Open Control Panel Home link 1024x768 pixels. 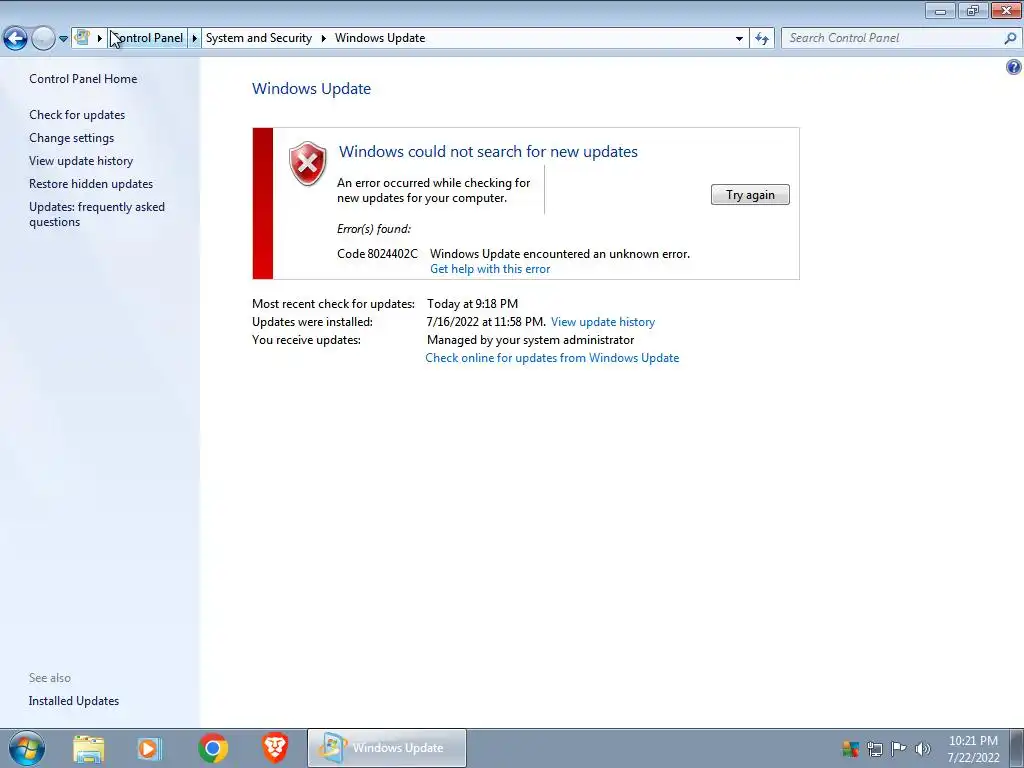pyautogui.click(x=83, y=79)
